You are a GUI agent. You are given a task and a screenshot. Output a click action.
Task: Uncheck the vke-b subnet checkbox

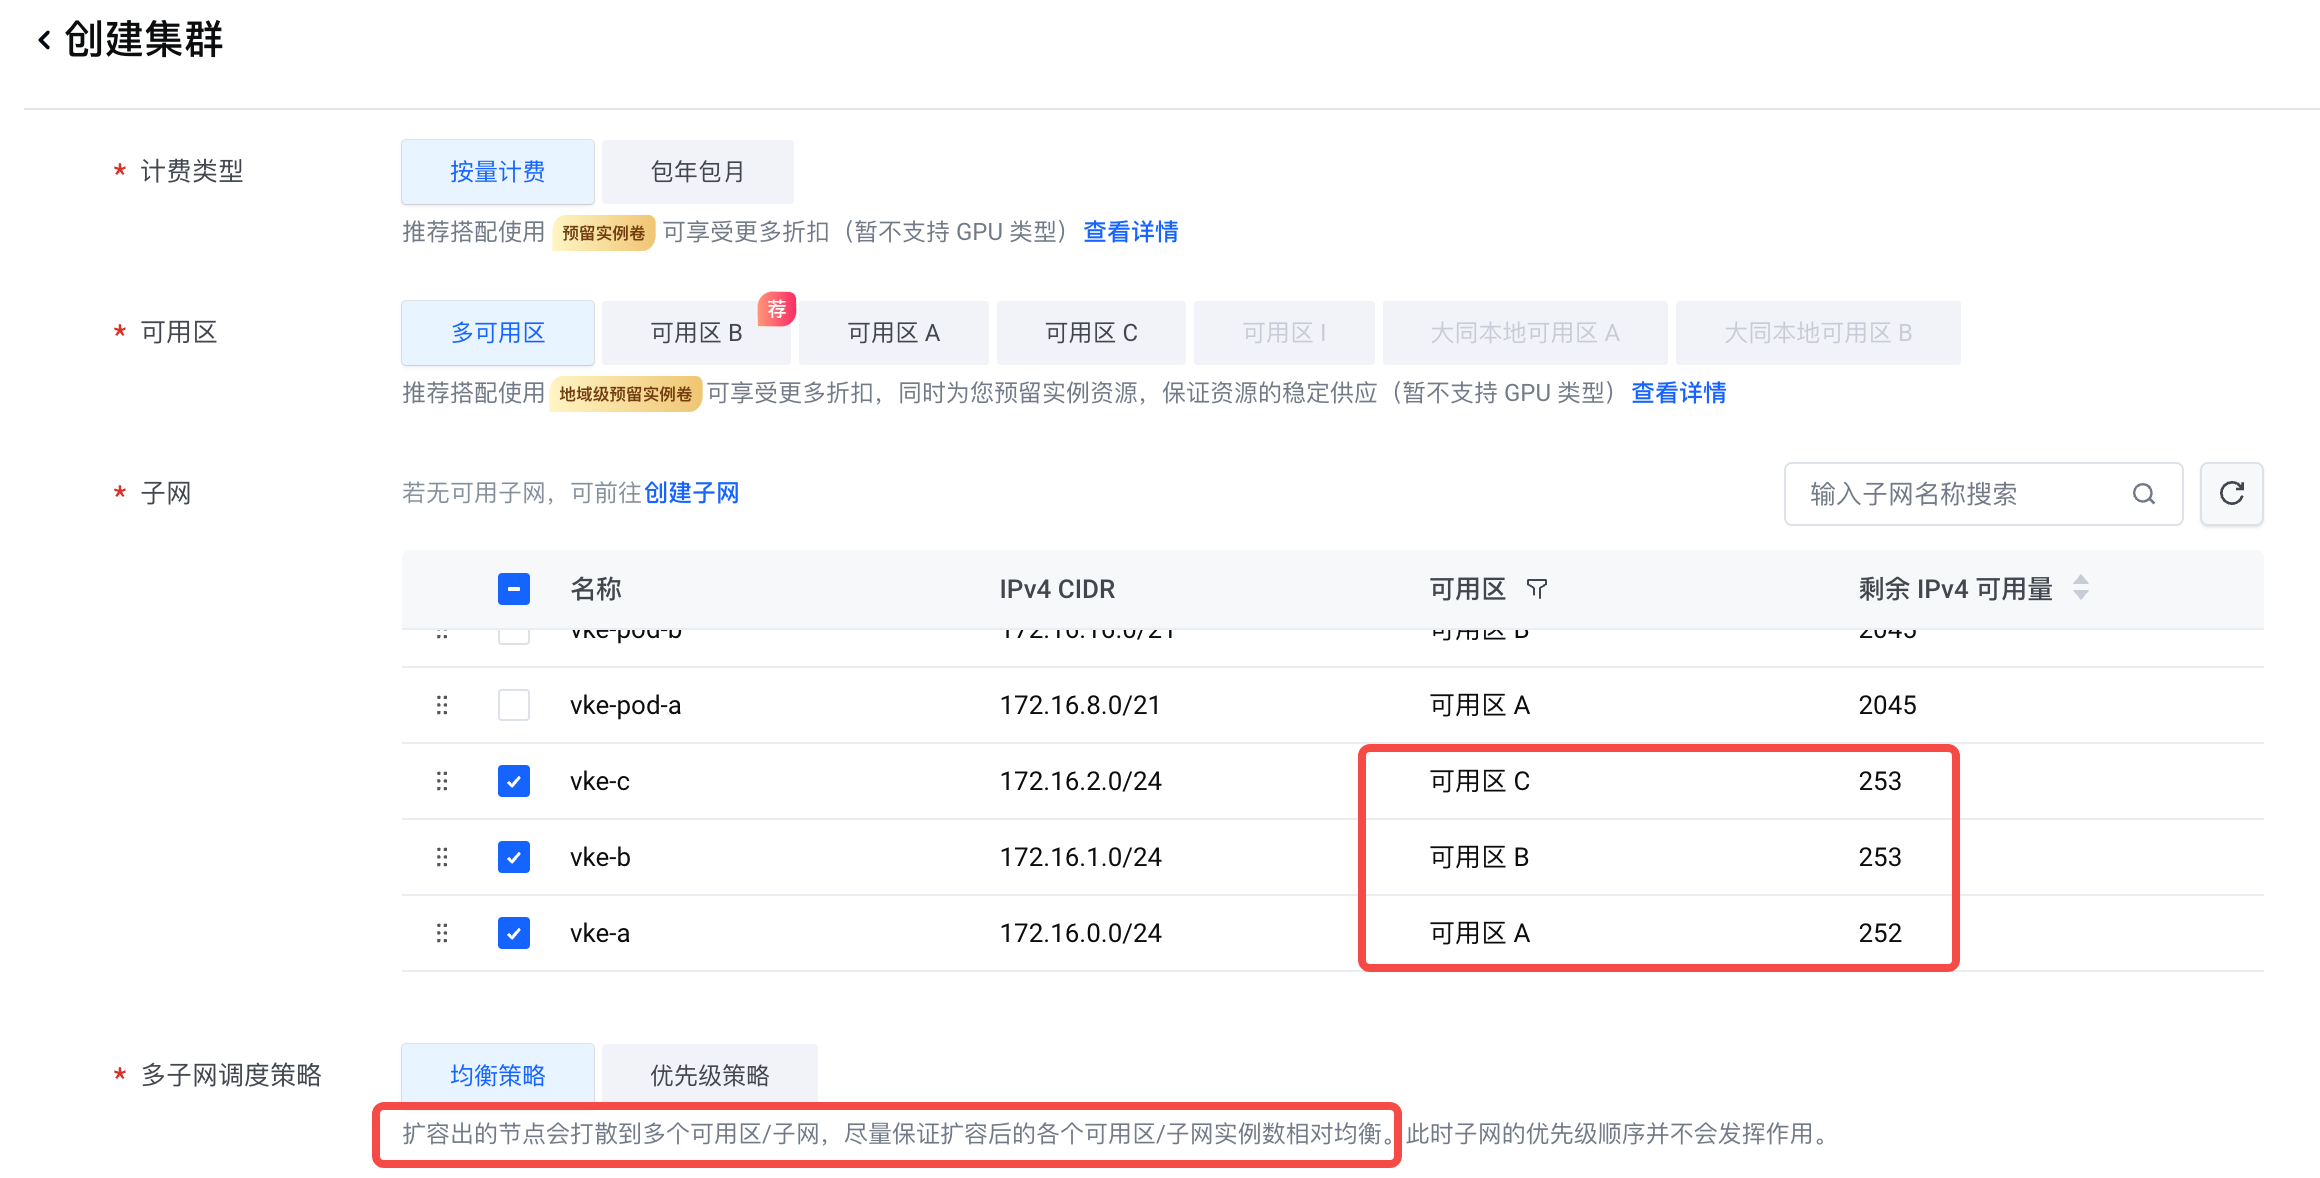(x=514, y=857)
